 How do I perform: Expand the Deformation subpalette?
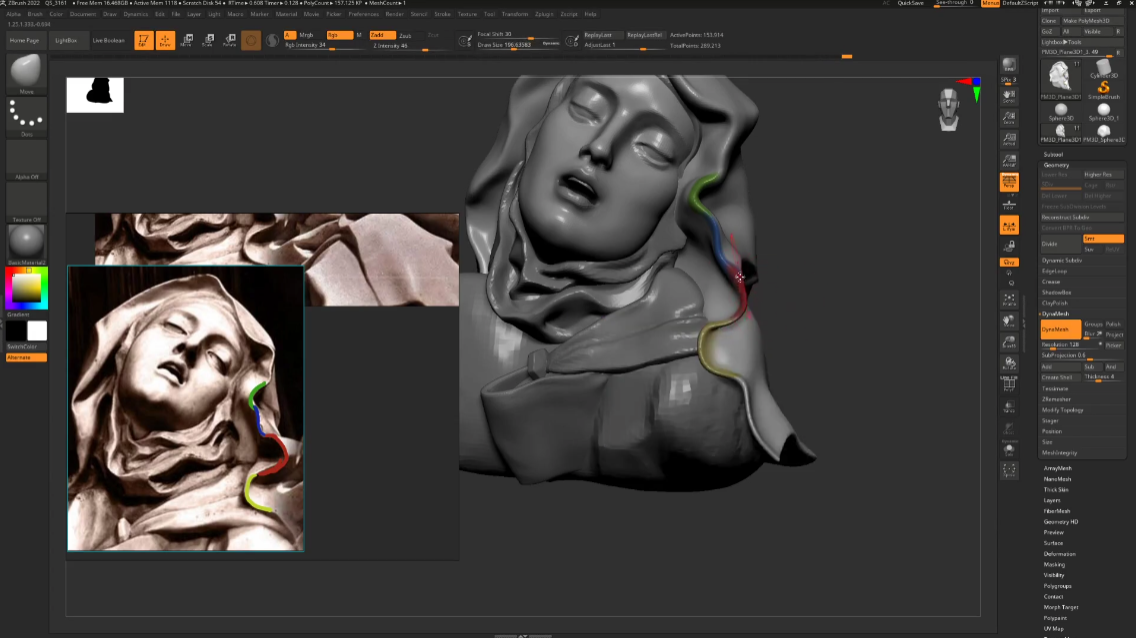click(x=1059, y=554)
